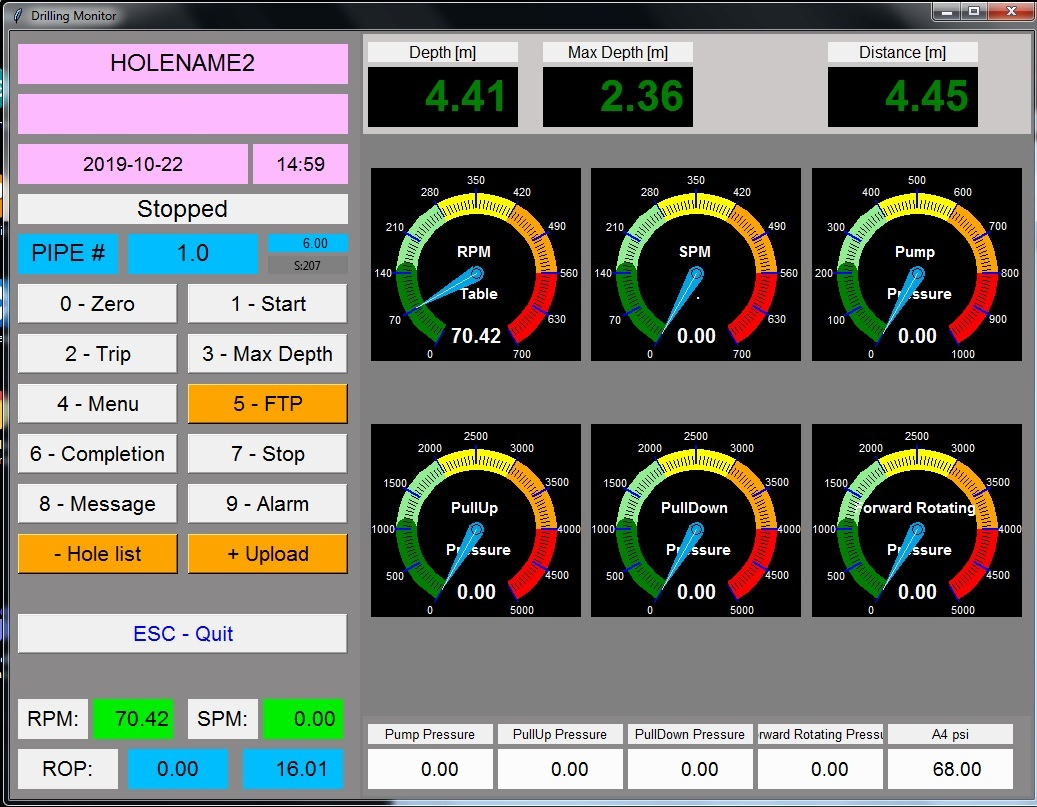Open the orange Hole list button

(x=97, y=554)
